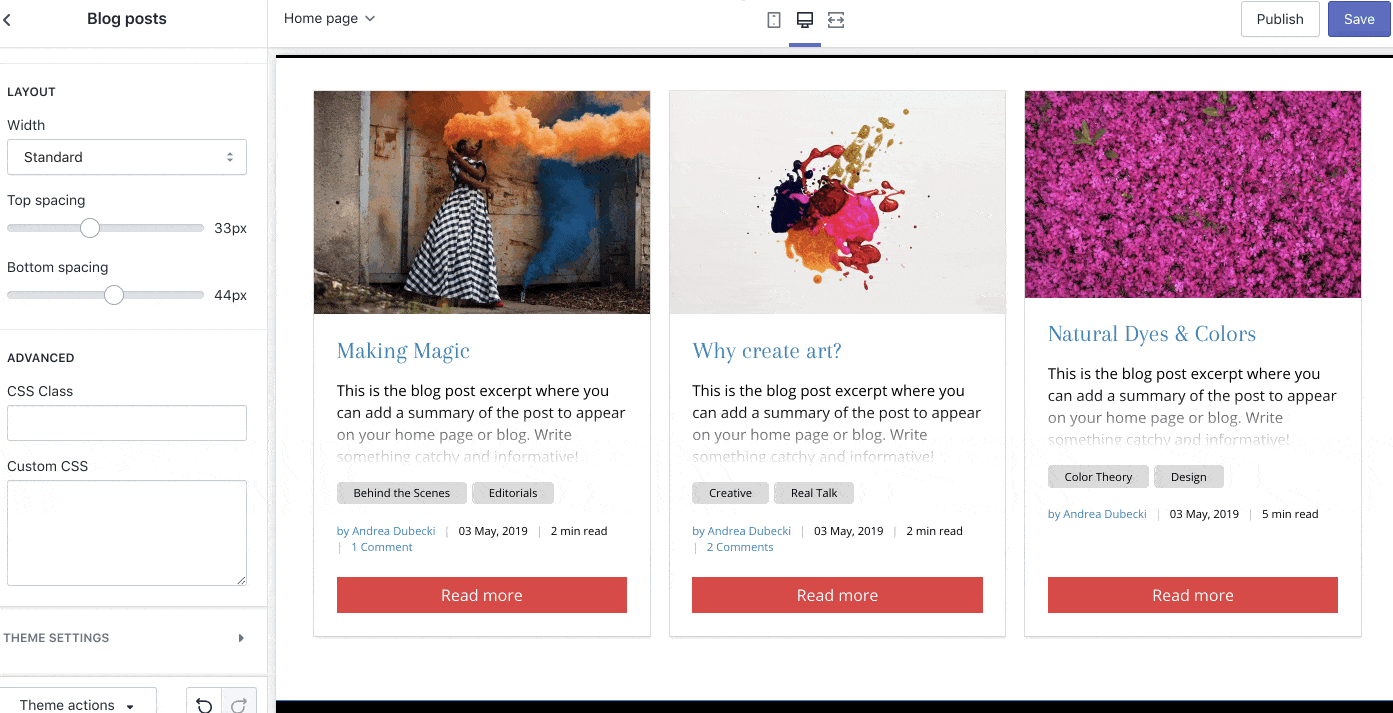
Task: Open the Making Magic post title
Action: tap(403, 351)
